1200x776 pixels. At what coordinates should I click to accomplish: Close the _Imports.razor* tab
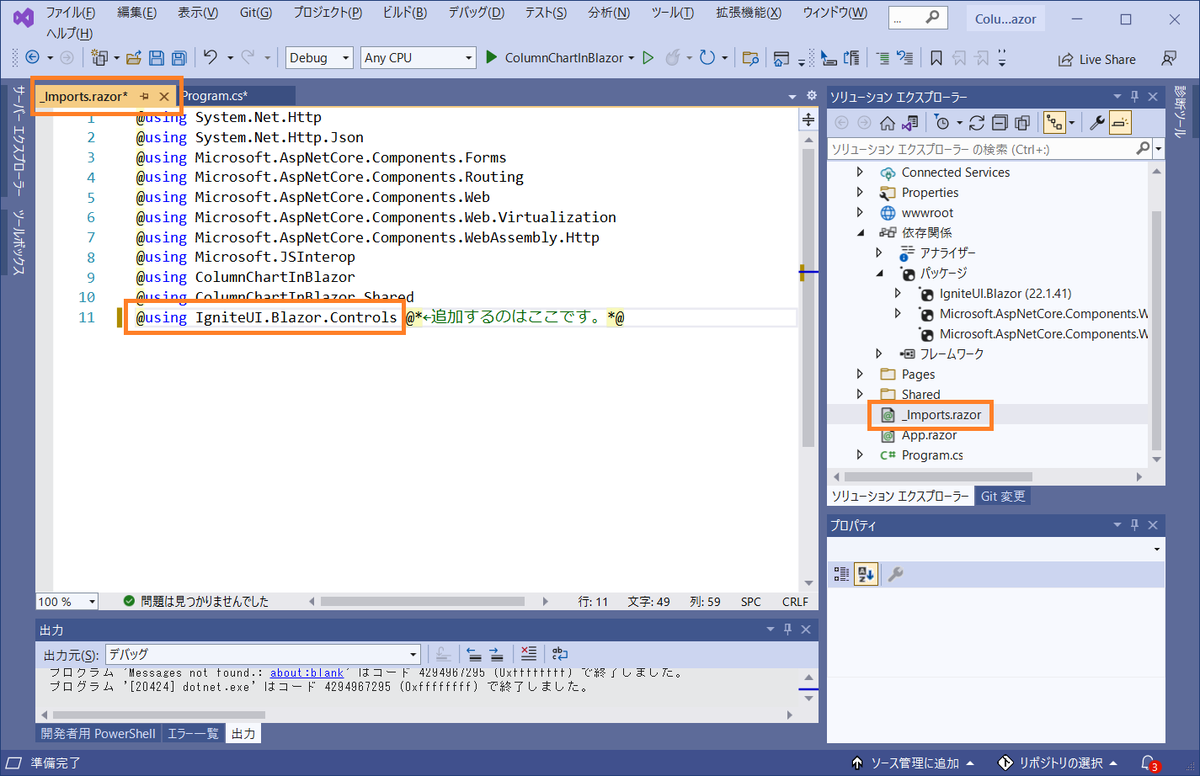tap(164, 96)
